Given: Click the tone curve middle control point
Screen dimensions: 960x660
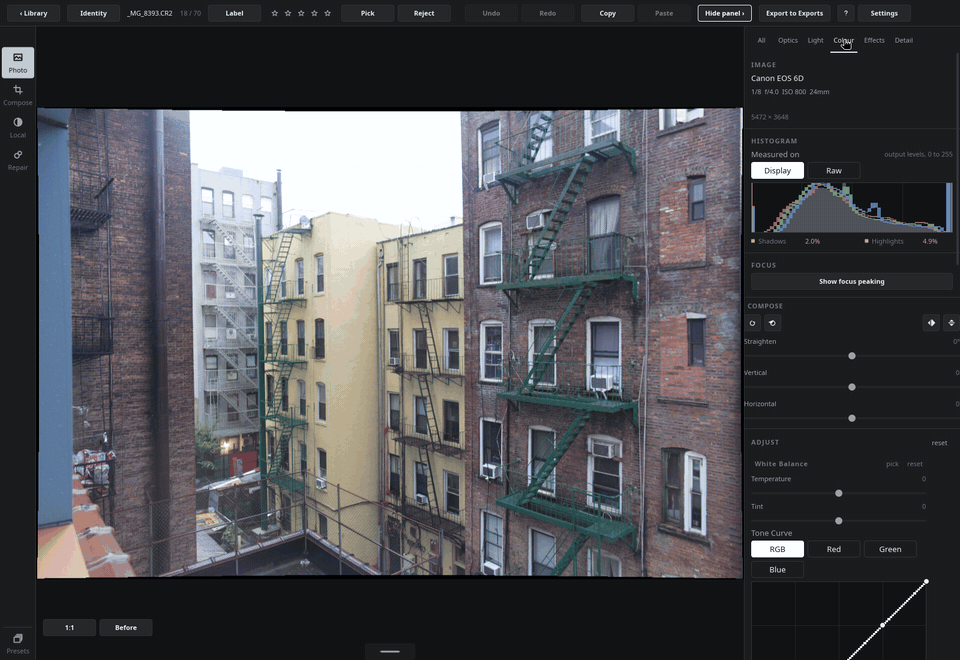Looking at the screenshot, I should click(x=882, y=625).
